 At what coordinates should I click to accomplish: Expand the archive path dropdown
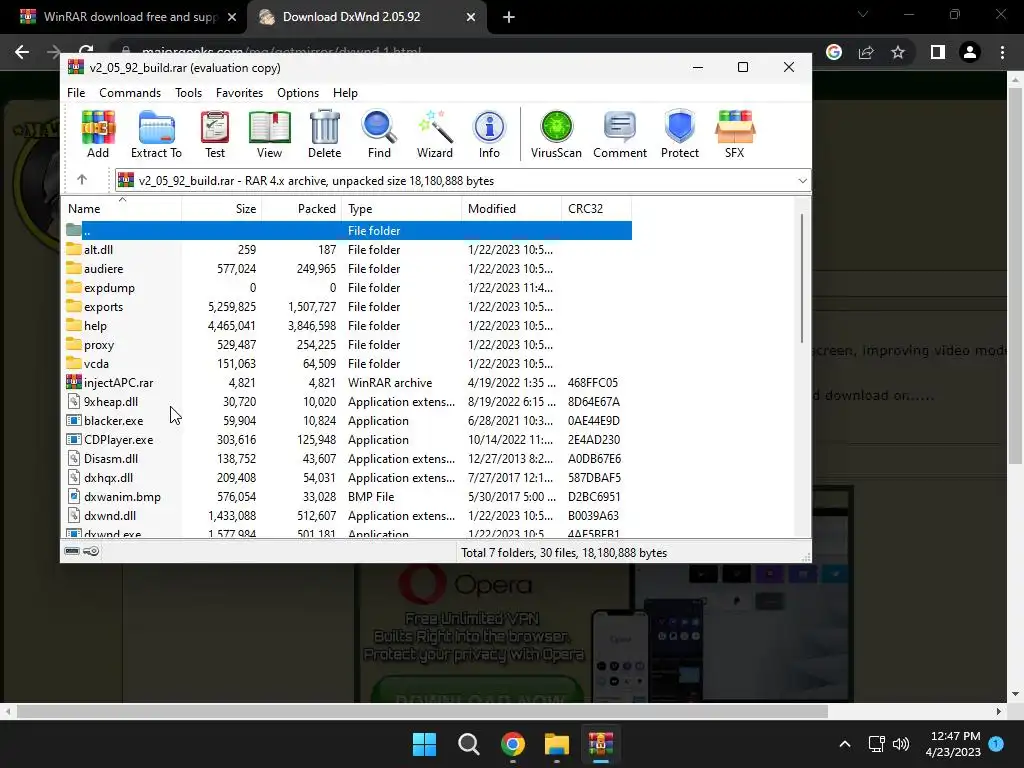[x=802, y=181]
